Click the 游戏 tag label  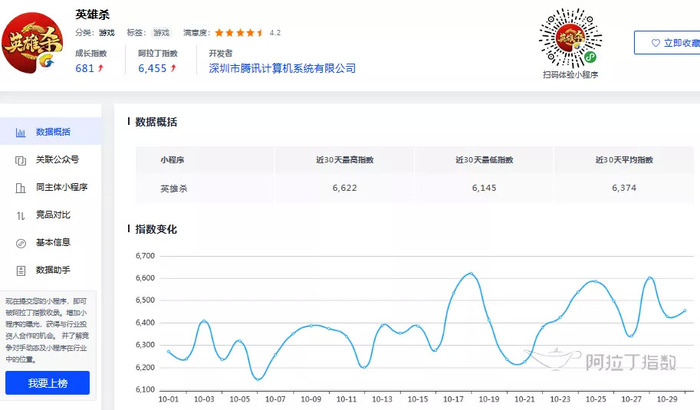coord(161,33)
